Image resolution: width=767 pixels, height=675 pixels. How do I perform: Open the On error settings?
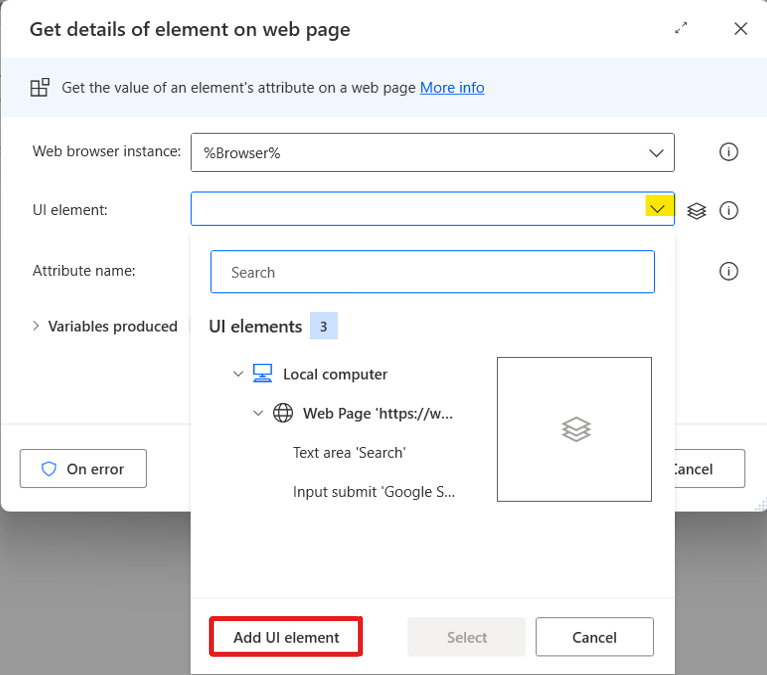[83, 469]
